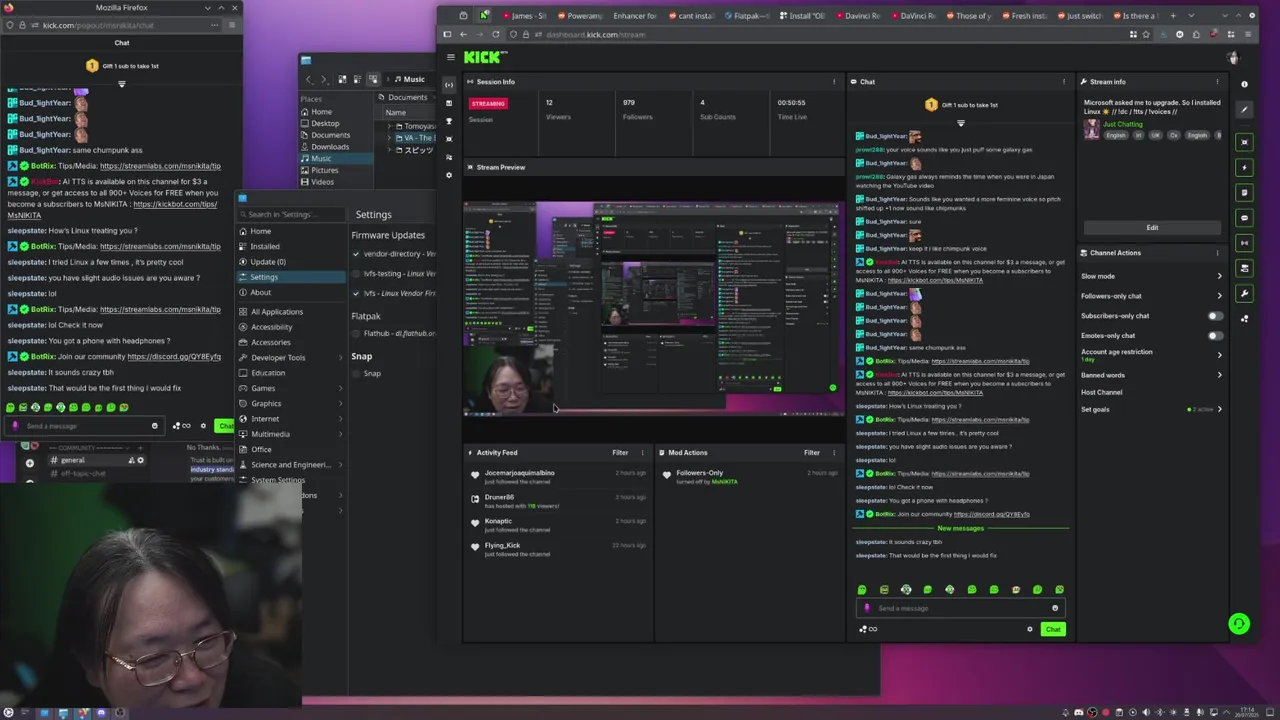Click the New messages divider in chat
The width and height of the screenshot is (1280, 720).
[x=960, y=528]
